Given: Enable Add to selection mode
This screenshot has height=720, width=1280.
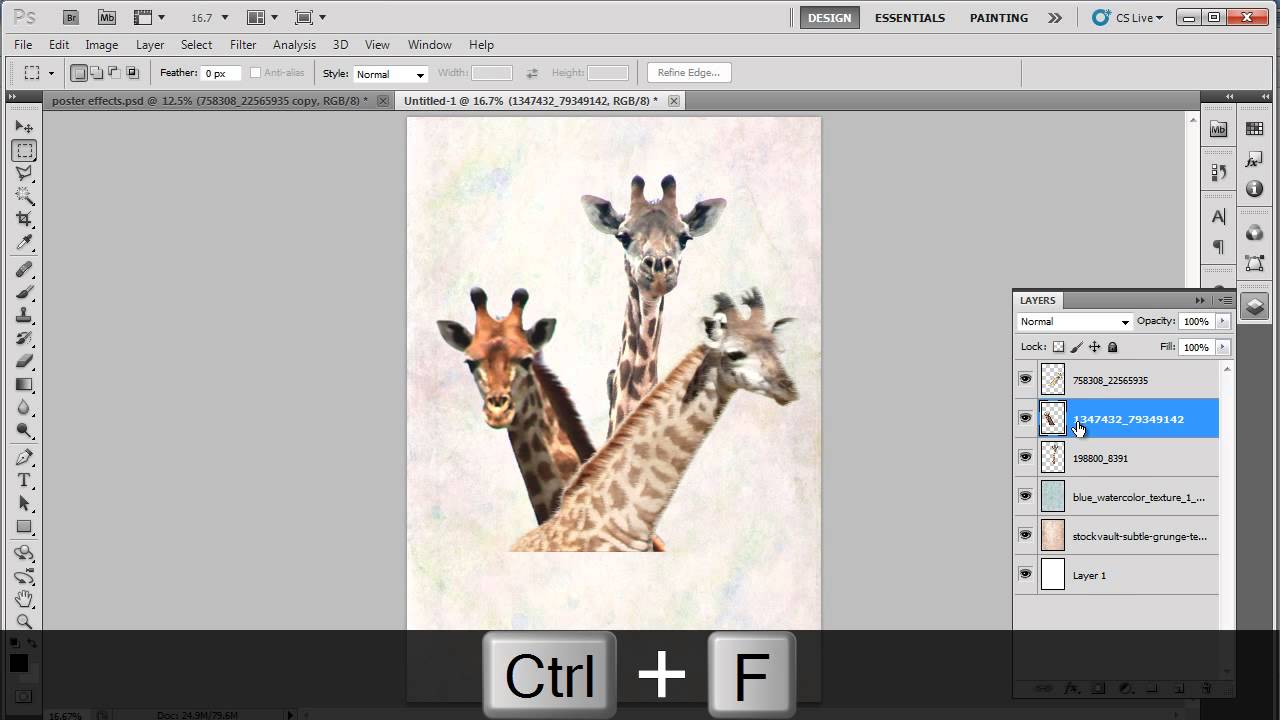Looking at the screenshot, I should [96, 73].
